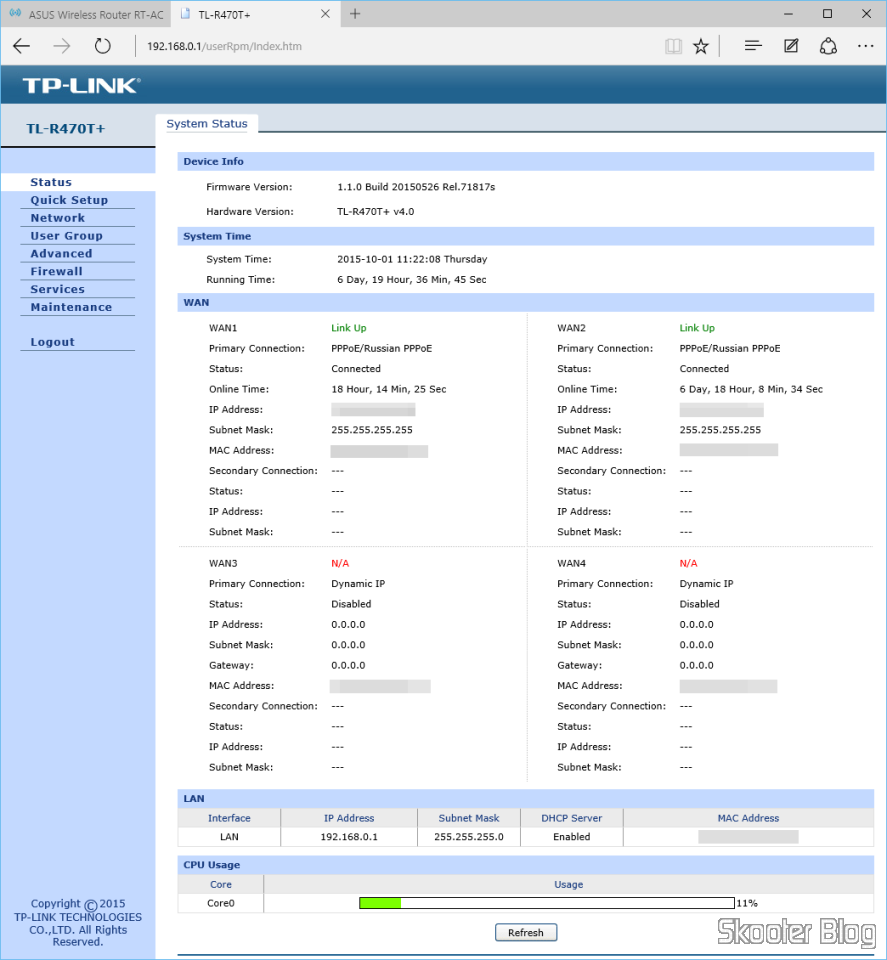The width and height of the screenshot is (887, 960).
Task: Click the TL-R470T+ model title in sidebar
Action: [x=65, y=129]
